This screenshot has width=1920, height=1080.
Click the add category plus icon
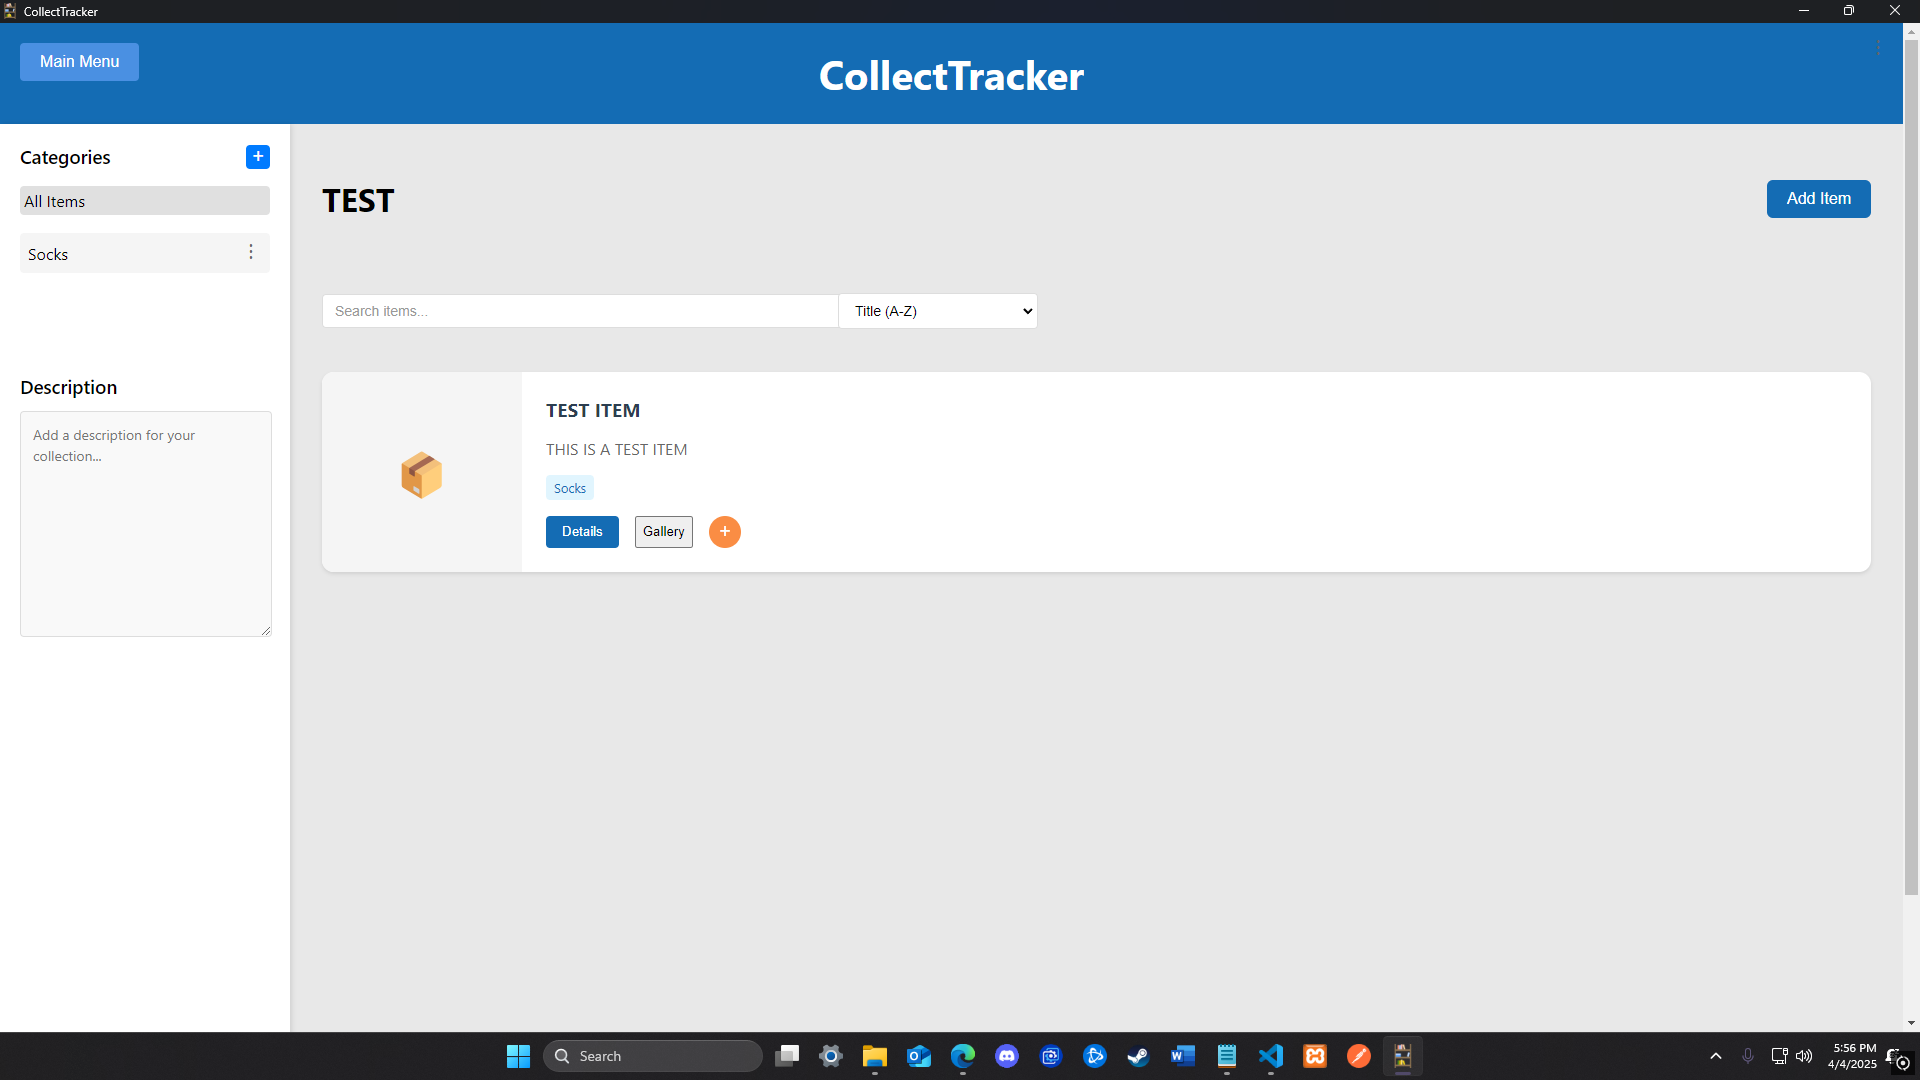pos(258,157)
